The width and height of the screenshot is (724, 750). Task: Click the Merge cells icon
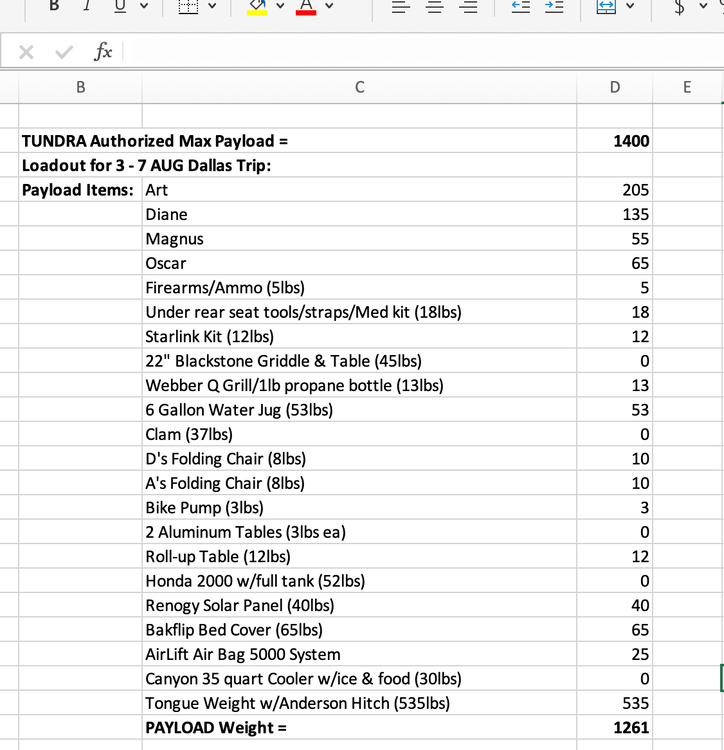(606, 7)
